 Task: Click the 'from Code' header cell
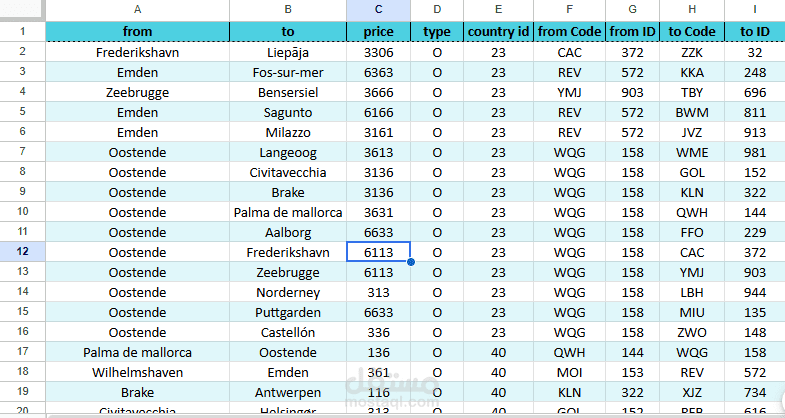pos(569,32)
